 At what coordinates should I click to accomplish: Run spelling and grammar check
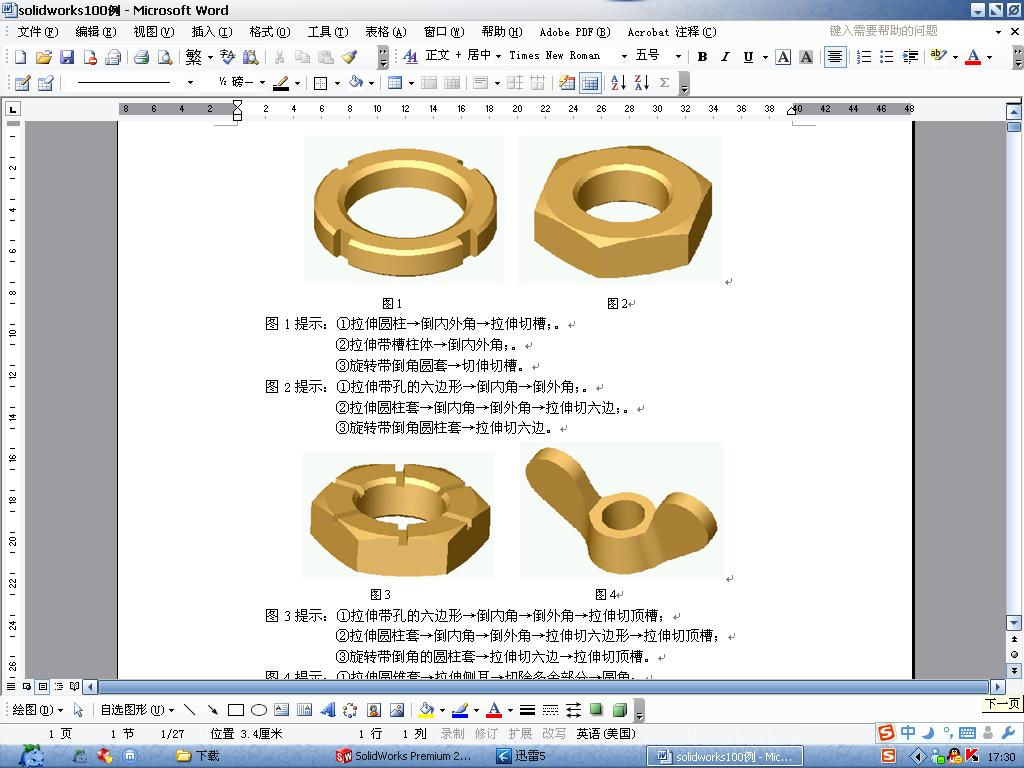coord(227,57)
